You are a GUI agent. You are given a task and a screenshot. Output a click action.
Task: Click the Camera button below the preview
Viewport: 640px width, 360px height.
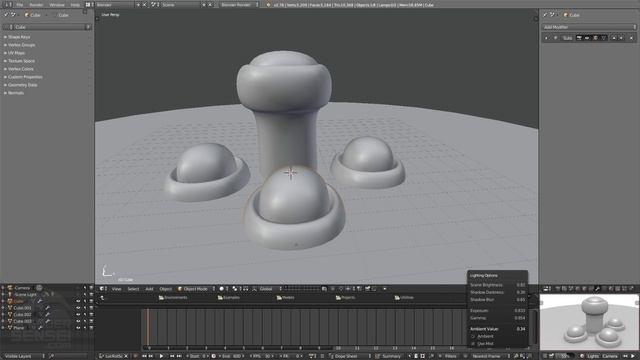click(x=610, y=356)
